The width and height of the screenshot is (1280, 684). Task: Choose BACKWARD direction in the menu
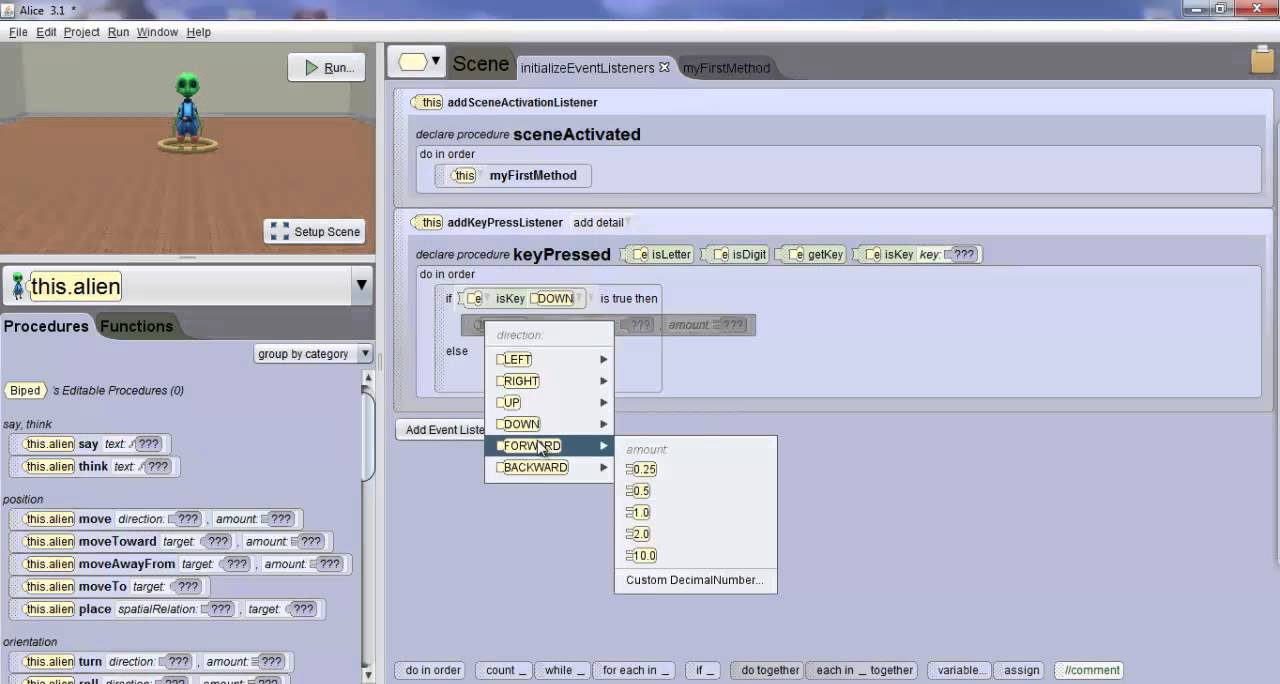click(x=549, y=467)
